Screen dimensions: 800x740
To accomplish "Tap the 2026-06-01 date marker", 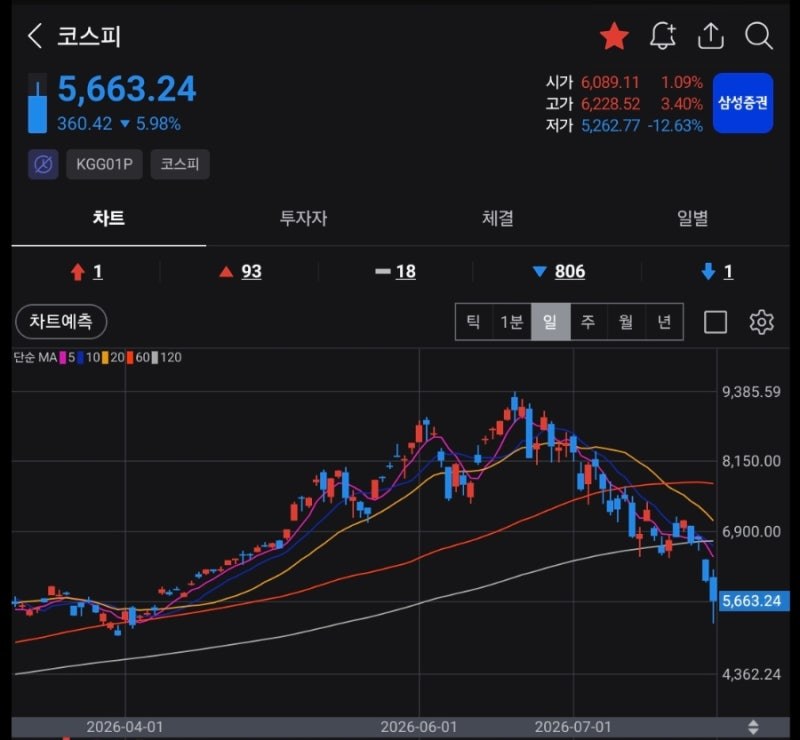I will pyautogui.click(x=419, y=727).
